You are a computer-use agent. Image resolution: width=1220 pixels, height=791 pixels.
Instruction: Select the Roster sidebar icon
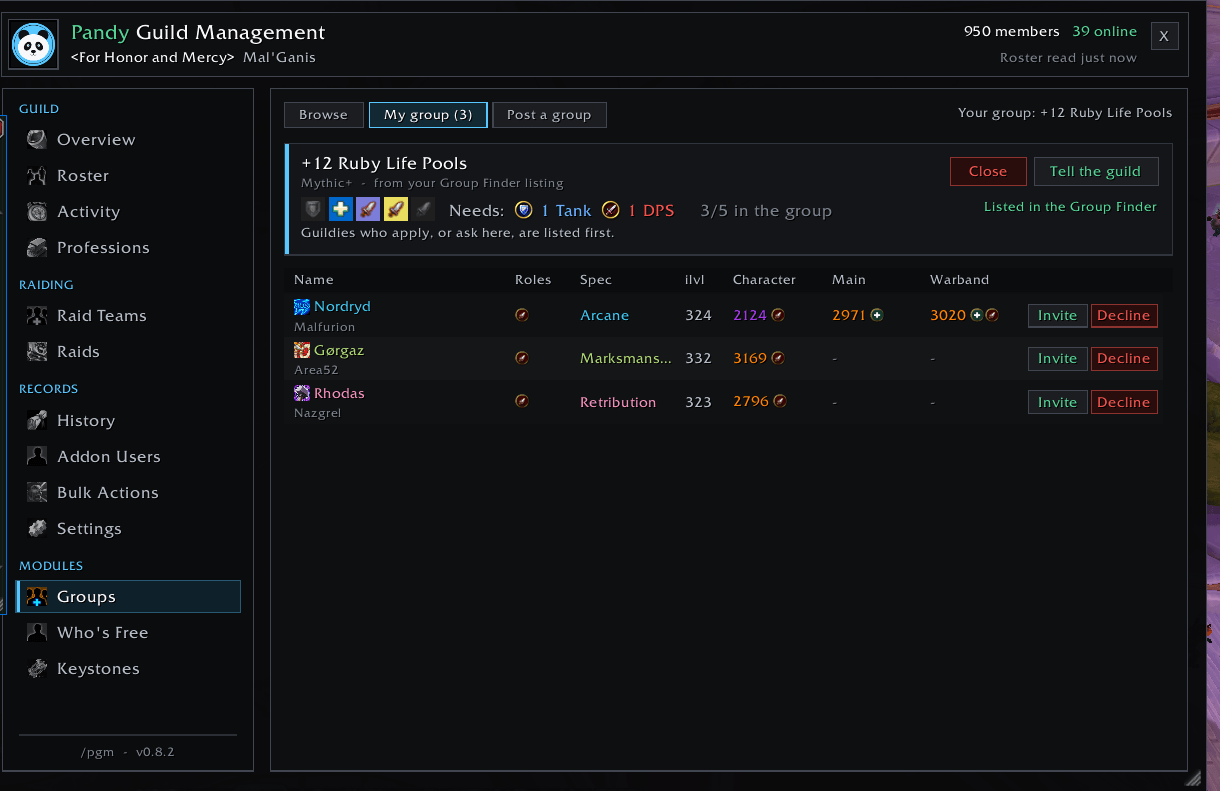tap(37, 175)
